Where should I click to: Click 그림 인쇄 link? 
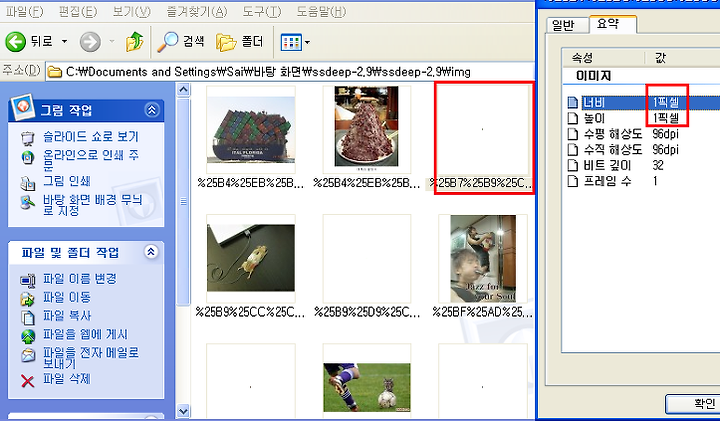pyautogui.click(x=67, y=180)
